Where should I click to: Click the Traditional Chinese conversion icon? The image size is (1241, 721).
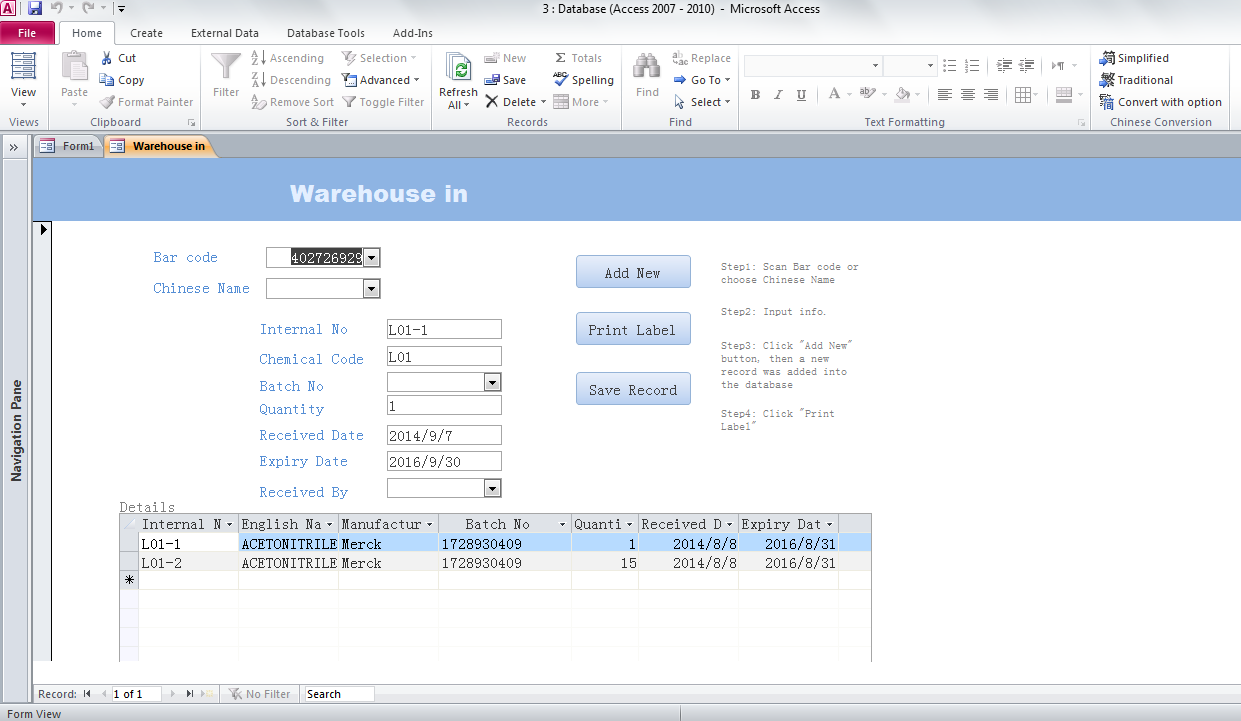[x=1108, y=80]
